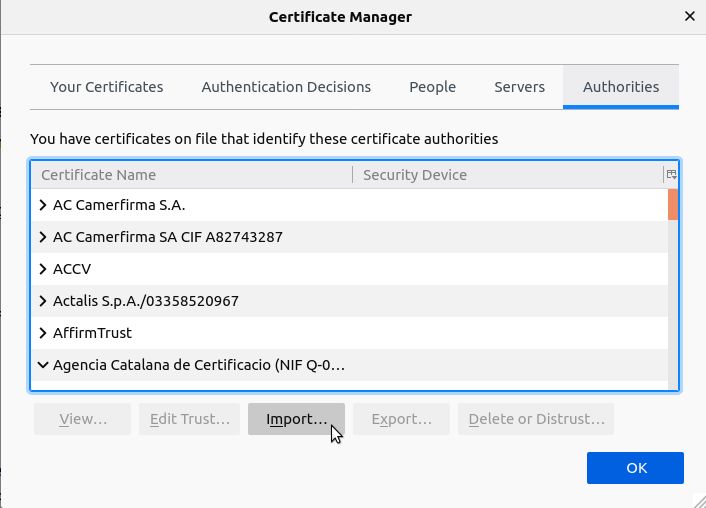Screen dimensions: 706x508
Task: Expand the AffirmTrust authority row
Action: point(43,333)
